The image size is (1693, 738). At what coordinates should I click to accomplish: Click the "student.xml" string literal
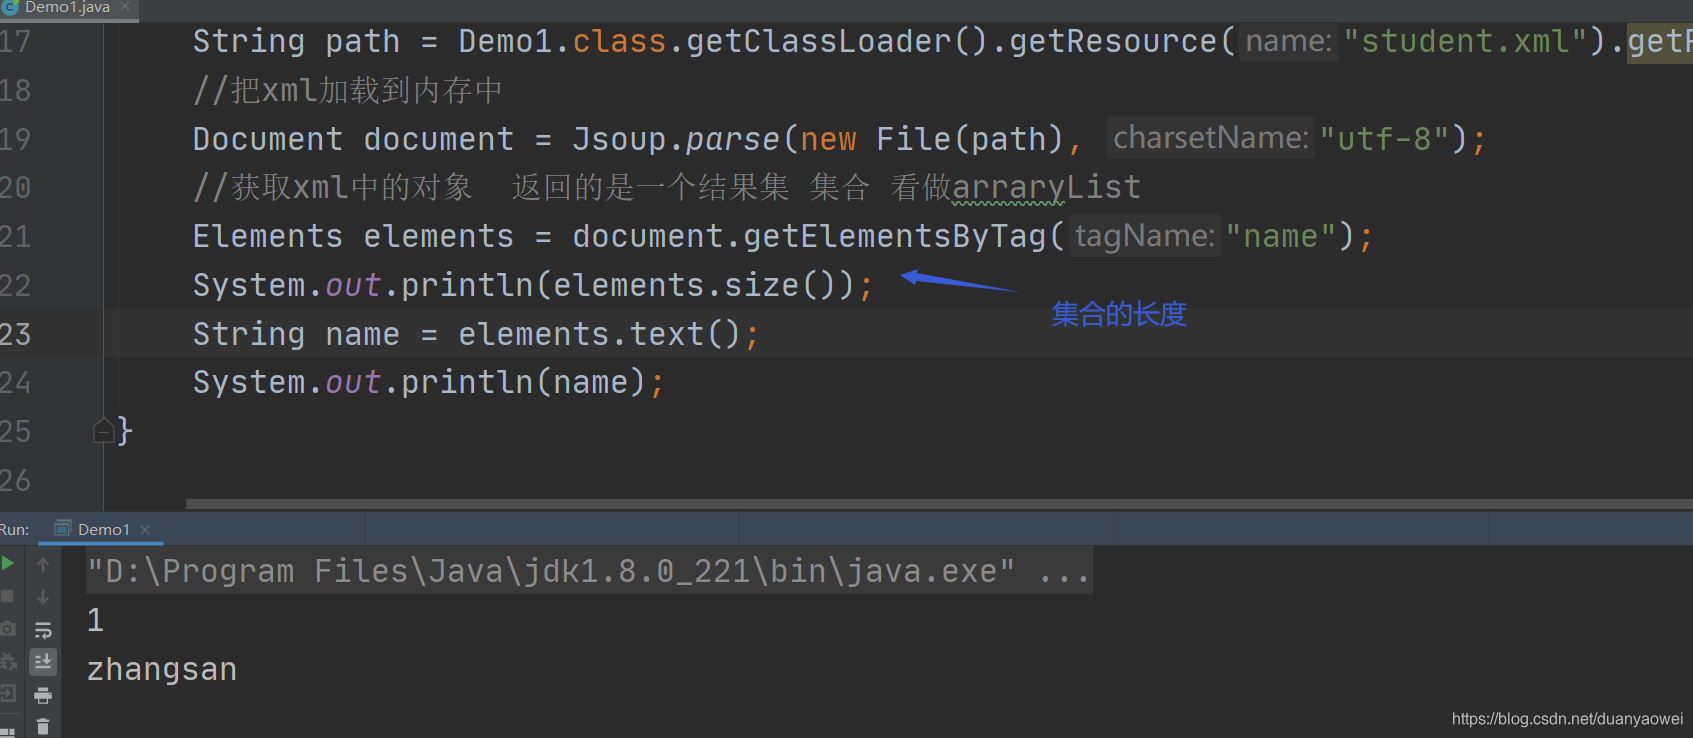pos(1465,42)
